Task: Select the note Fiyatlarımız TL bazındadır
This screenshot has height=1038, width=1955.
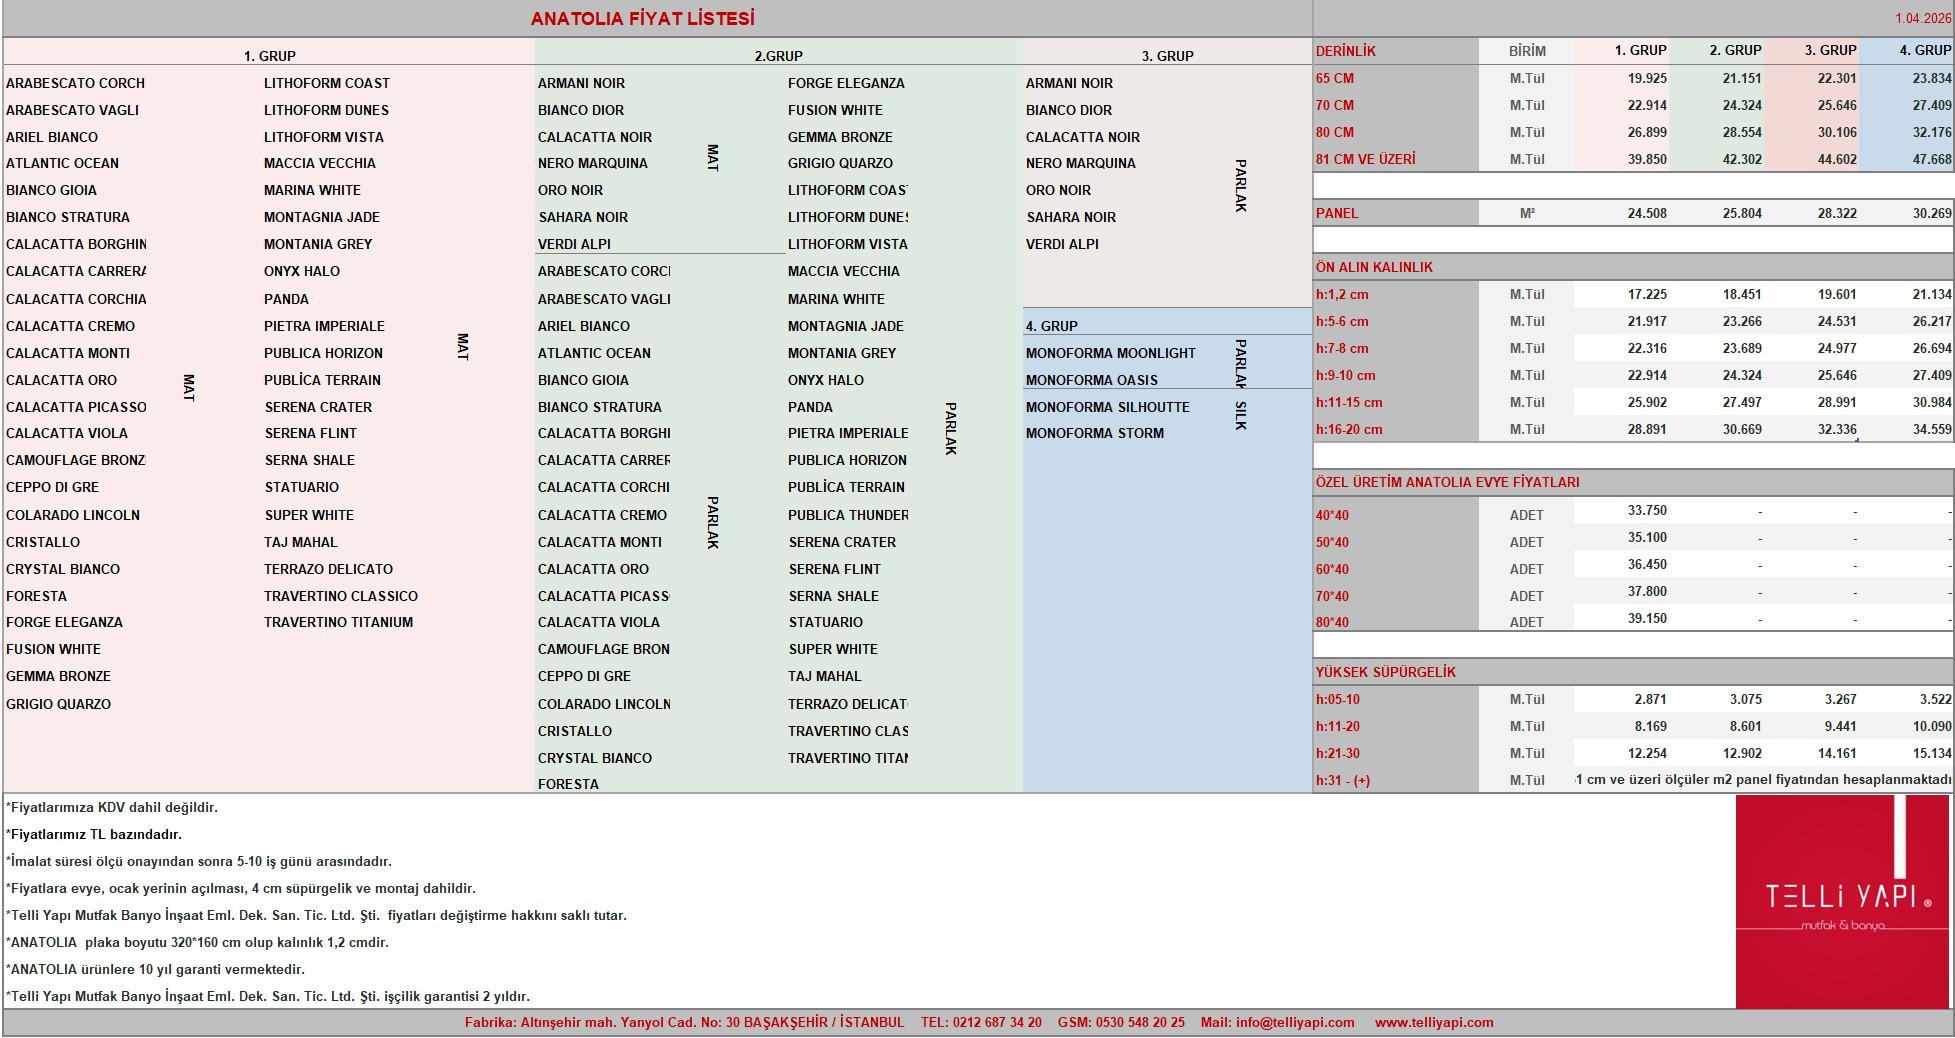Action: click(x=94, y=834)
